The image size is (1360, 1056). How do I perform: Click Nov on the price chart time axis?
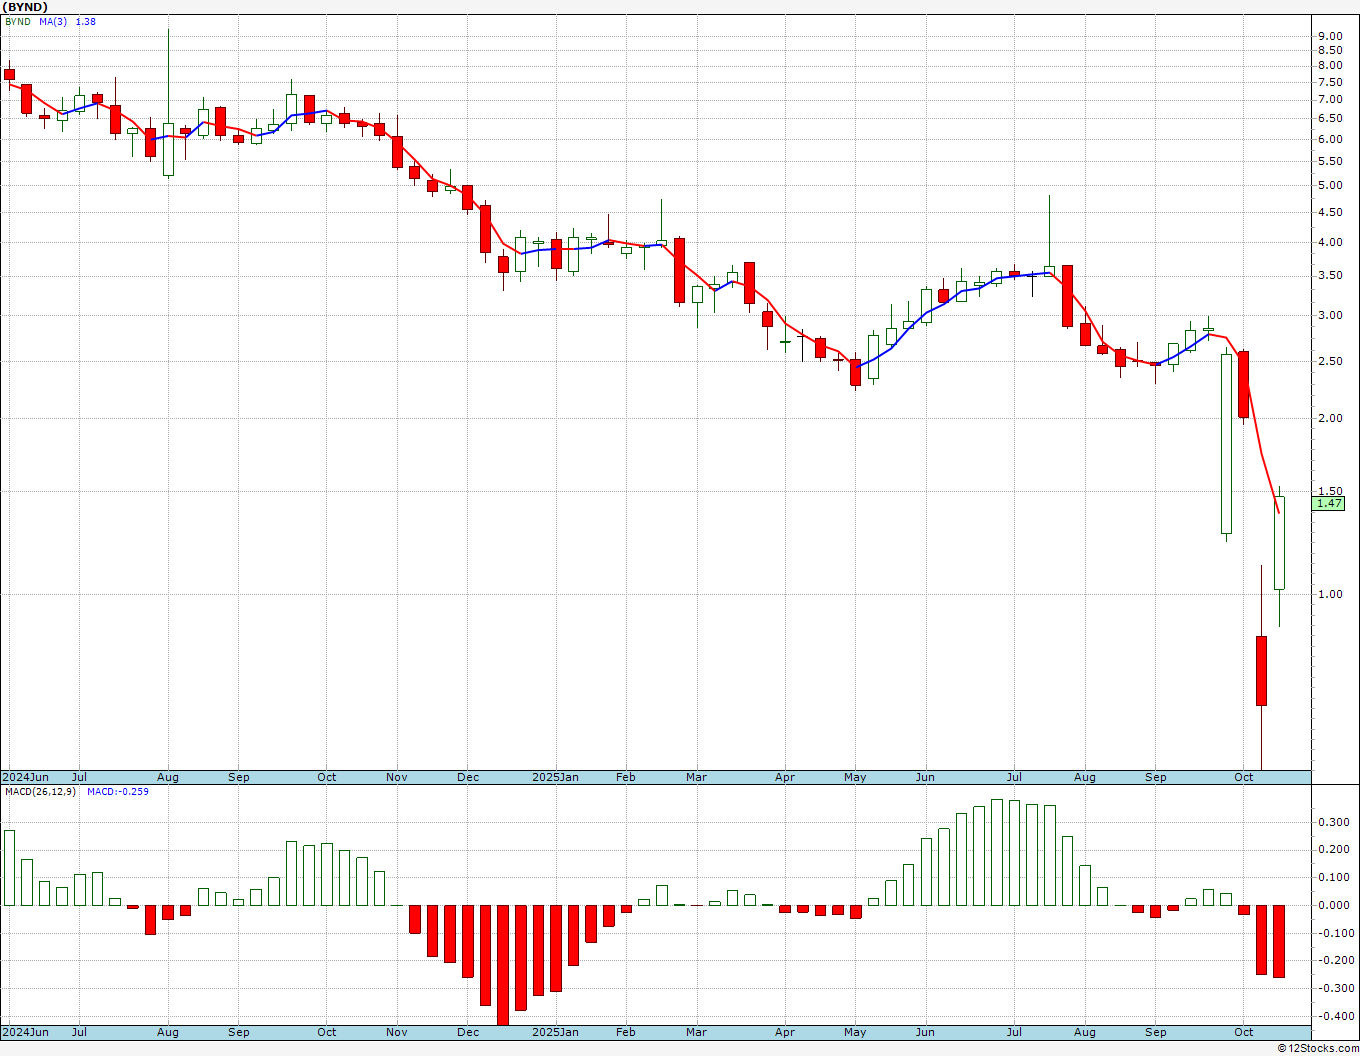coord(397,777)
